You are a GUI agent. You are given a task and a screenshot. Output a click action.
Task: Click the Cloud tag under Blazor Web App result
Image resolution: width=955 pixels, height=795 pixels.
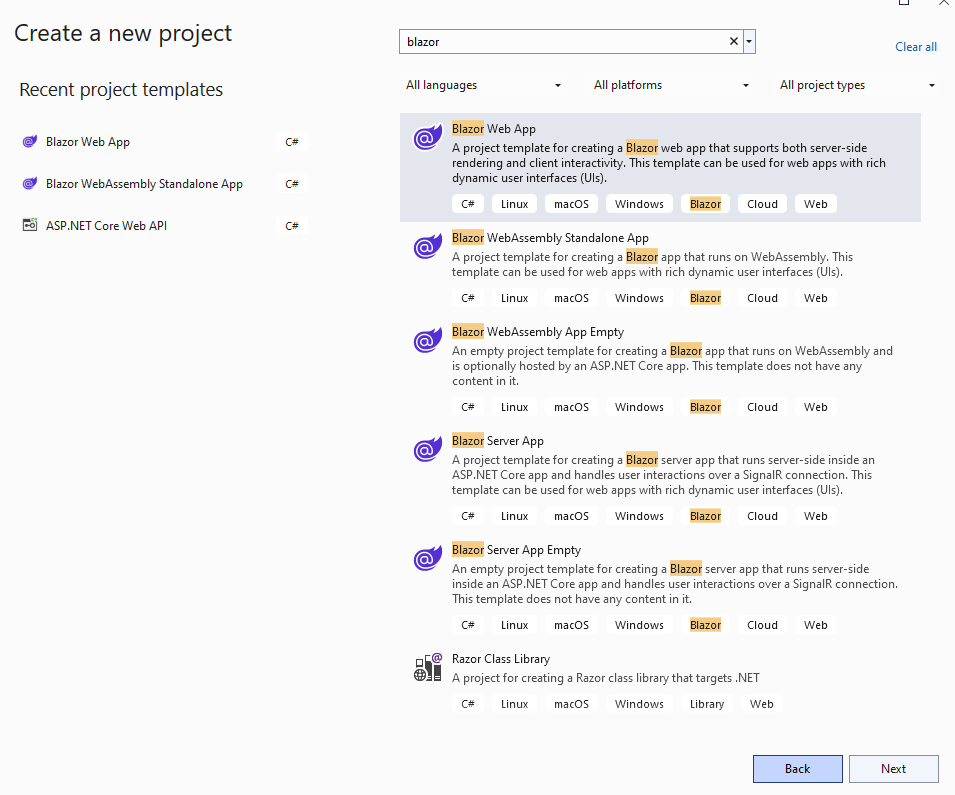(x=762, y=204)
